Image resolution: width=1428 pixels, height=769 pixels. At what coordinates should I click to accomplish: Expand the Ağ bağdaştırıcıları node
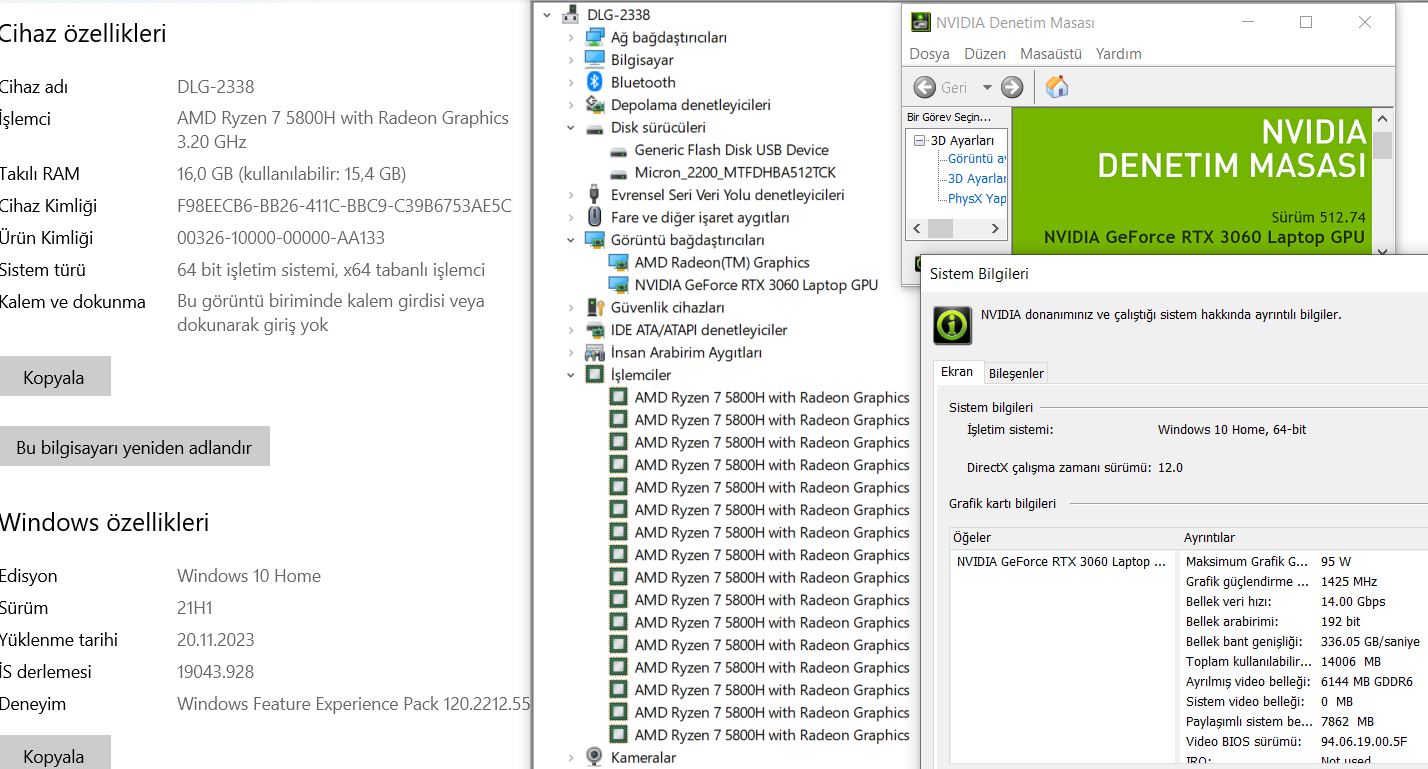[571, 37]
